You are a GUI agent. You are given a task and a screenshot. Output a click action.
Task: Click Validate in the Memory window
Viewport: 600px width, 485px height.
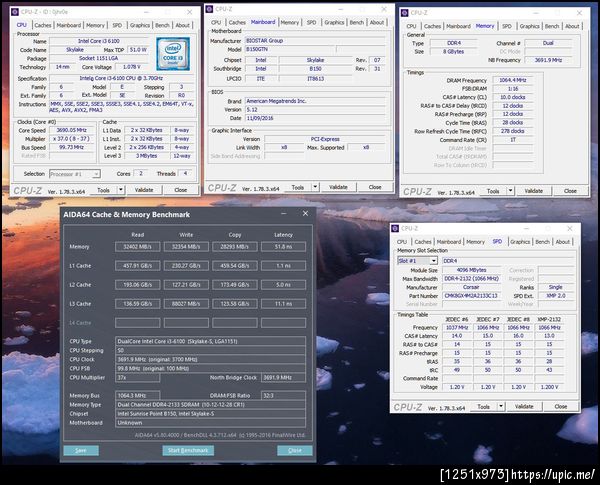(x=533, y=191)
